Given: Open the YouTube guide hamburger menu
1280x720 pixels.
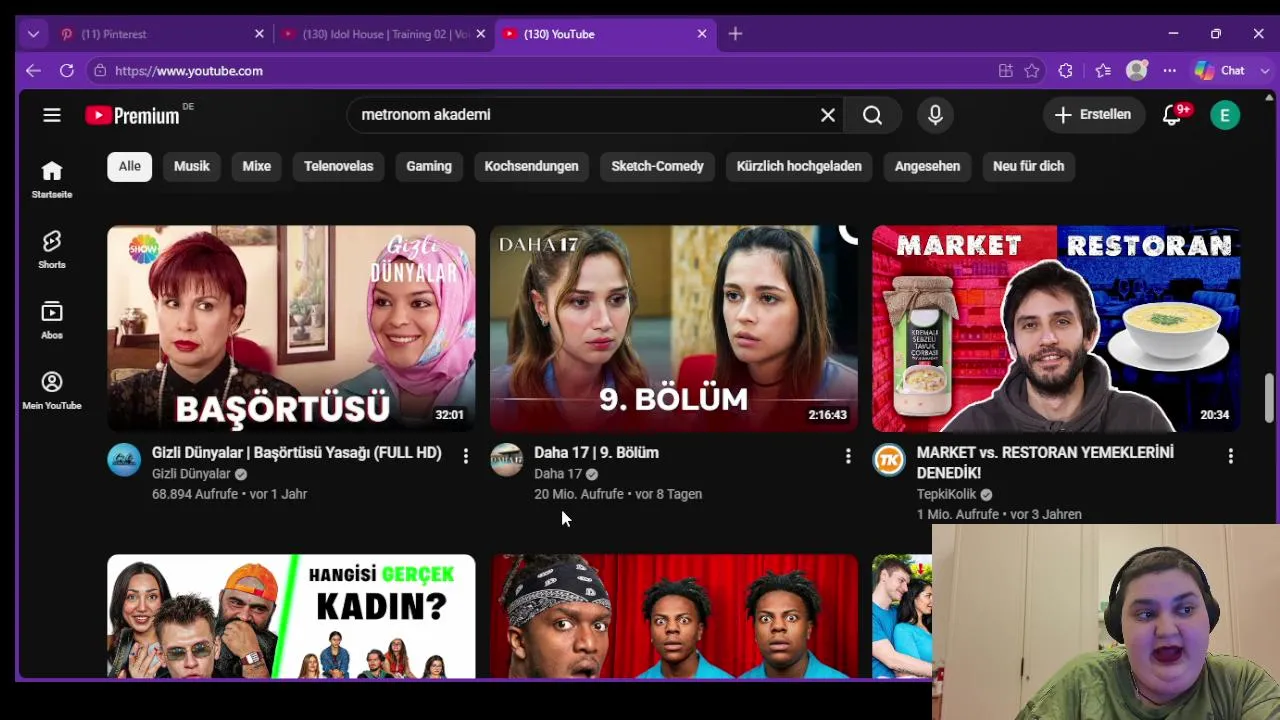Looking at the screenshot, I should coord(52,115).
